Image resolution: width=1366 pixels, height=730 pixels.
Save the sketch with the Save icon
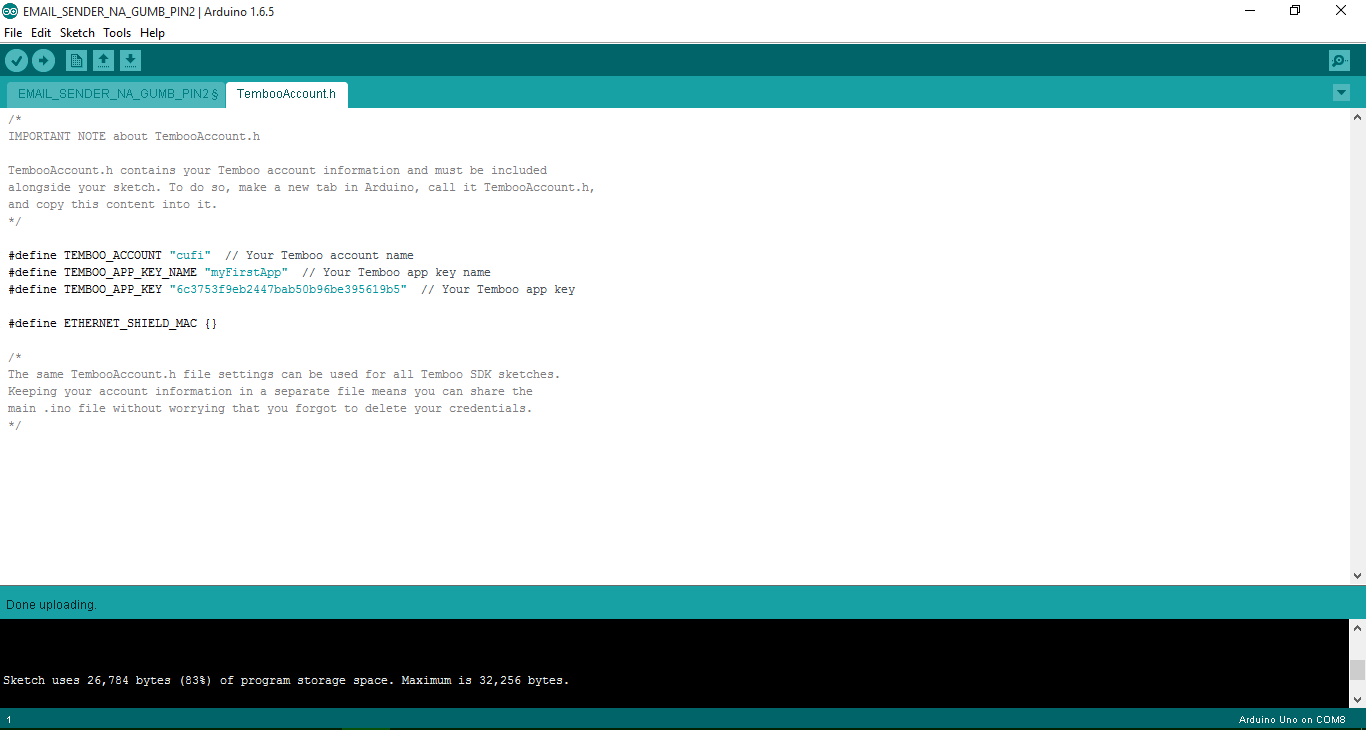pyautogui.click(x=130, y=61)
